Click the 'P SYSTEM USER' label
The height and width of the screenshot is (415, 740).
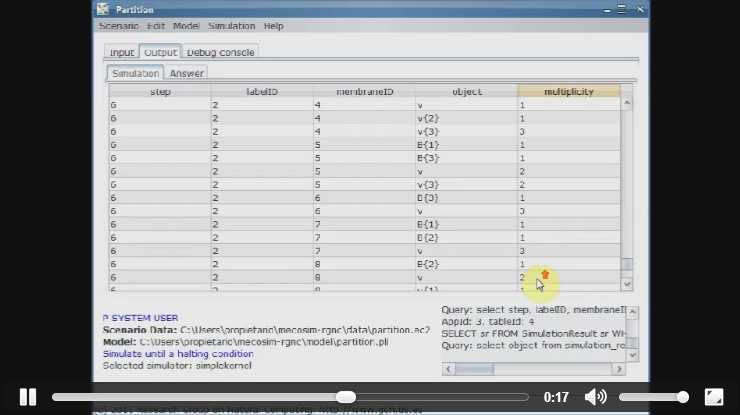pyautogui.click(x=140, y=318)
